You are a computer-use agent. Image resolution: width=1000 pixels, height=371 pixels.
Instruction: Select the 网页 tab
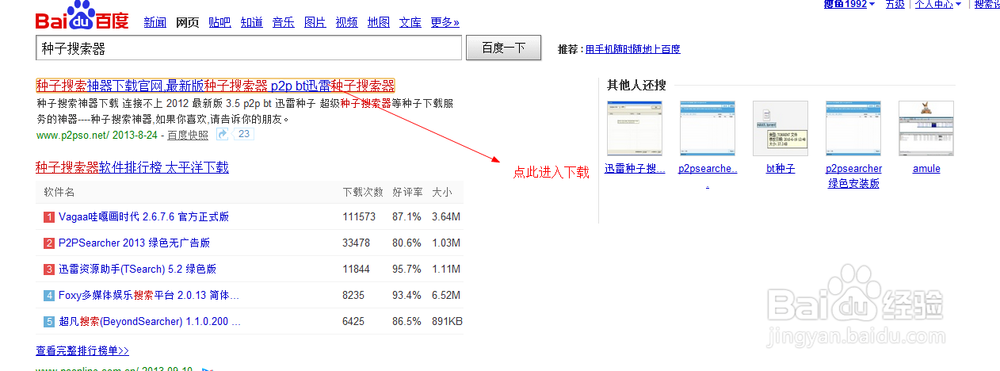(188, 22)
